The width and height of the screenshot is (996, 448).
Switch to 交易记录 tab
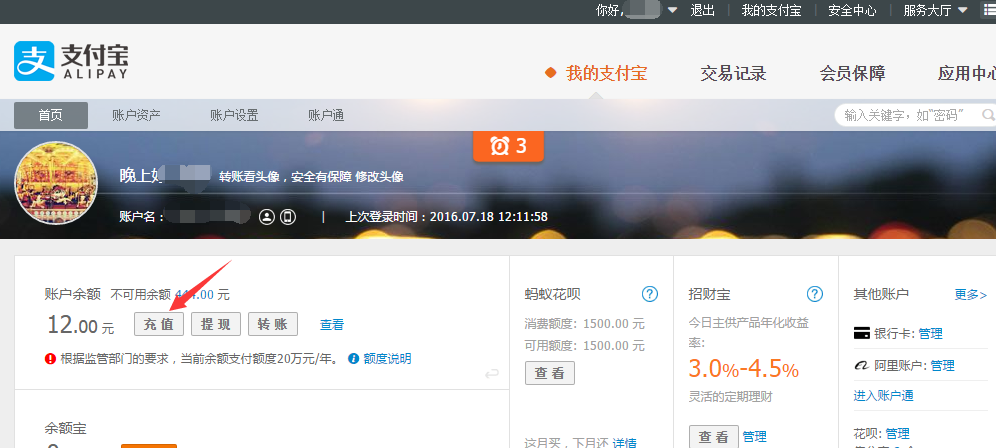[733, 73]
